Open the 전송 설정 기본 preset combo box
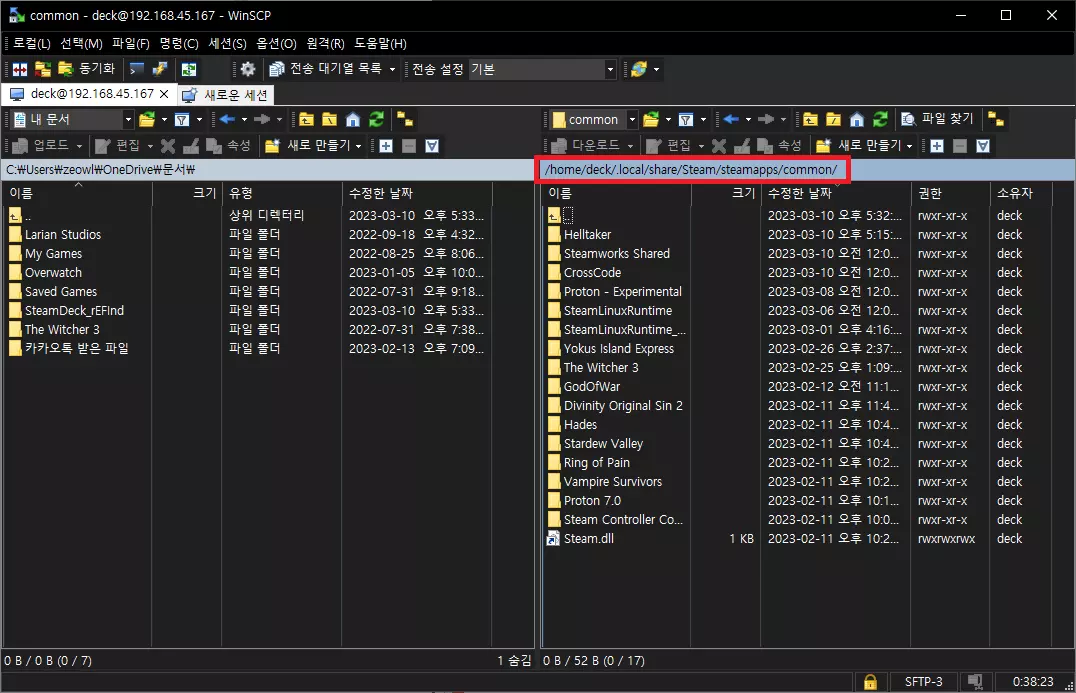Viewport: 1076px width, 693px height. 542,69
